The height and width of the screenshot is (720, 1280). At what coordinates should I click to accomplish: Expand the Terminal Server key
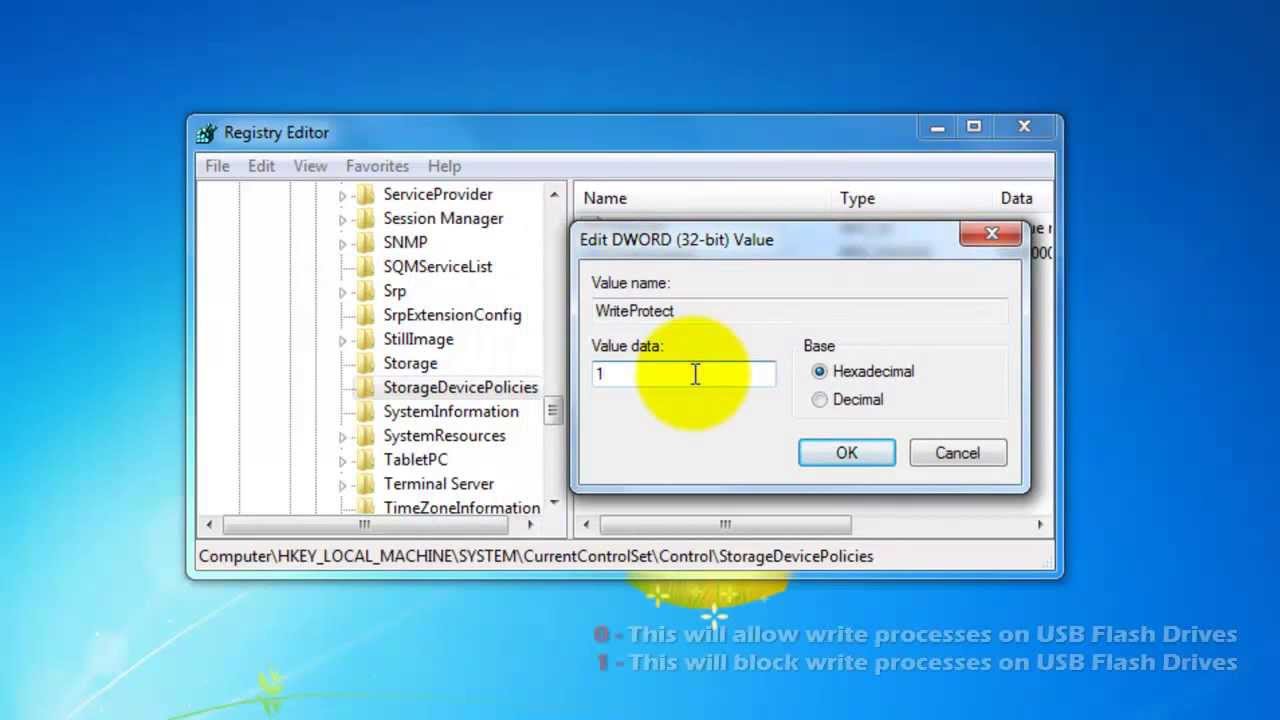click(342, 484)
